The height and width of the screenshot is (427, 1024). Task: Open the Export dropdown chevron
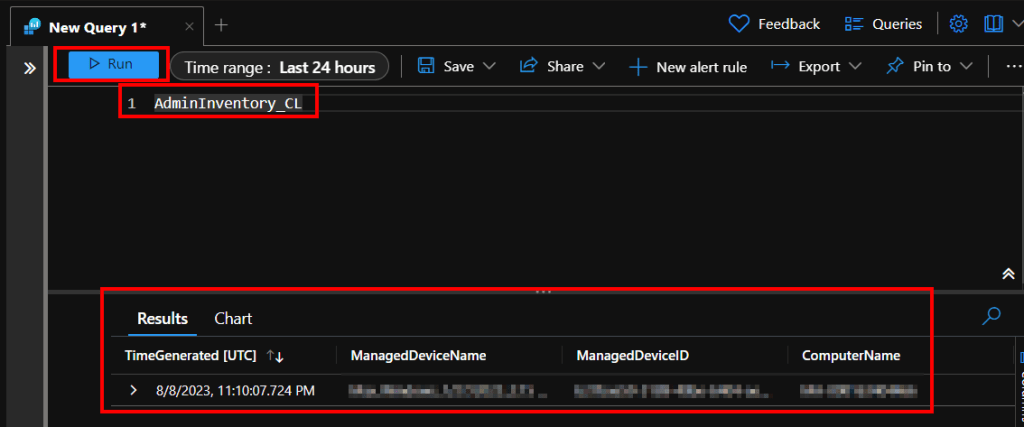click(855, 66)
